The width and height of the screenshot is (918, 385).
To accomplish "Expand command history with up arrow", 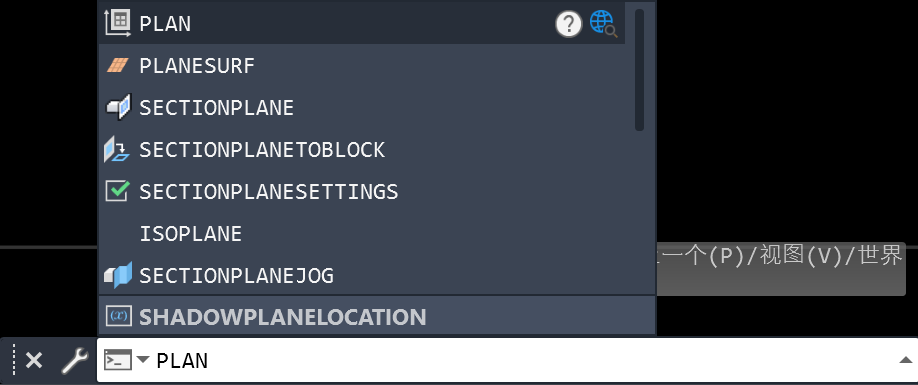I will click(906, 360).
